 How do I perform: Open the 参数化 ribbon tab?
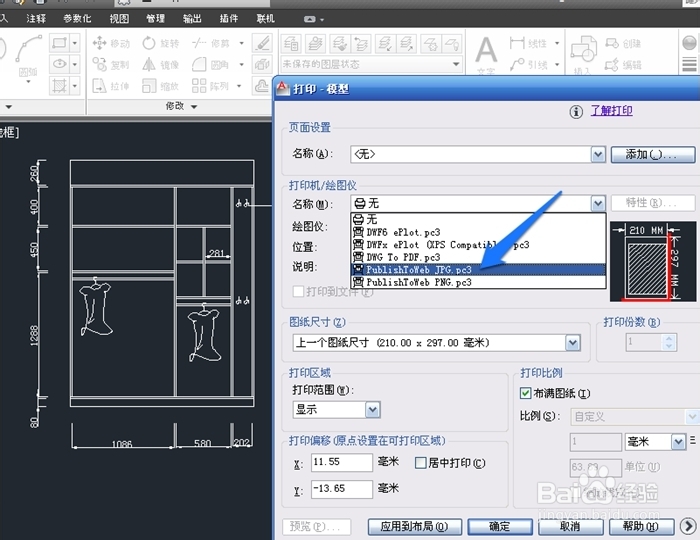pyautogui.click(x=77, y=19)
